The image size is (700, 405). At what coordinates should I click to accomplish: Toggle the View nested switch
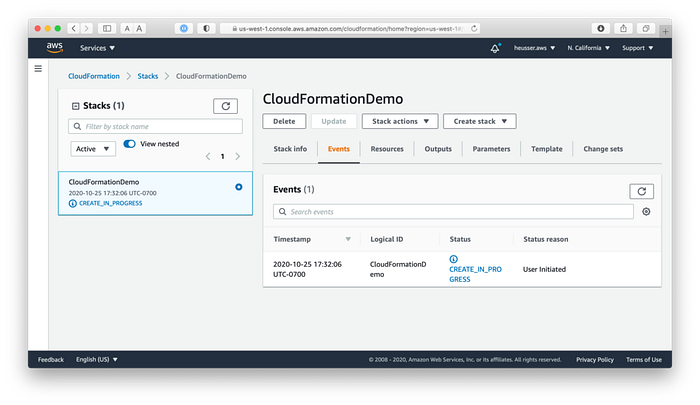pyautogui.click(x=129, y=144)
